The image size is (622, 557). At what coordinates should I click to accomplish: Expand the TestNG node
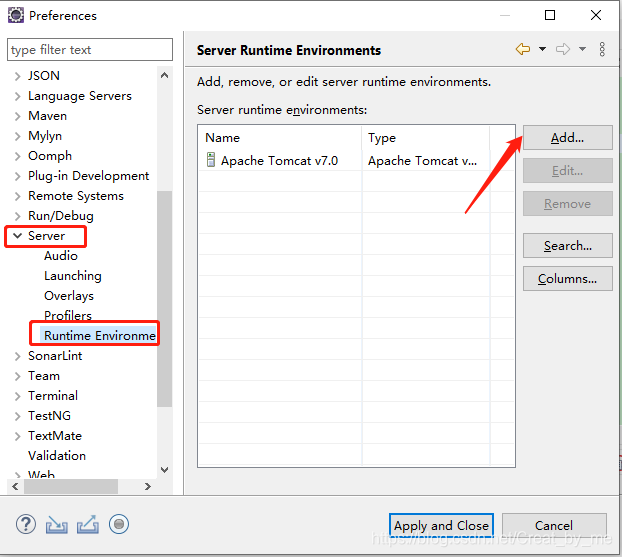click(x=17, y=416)
